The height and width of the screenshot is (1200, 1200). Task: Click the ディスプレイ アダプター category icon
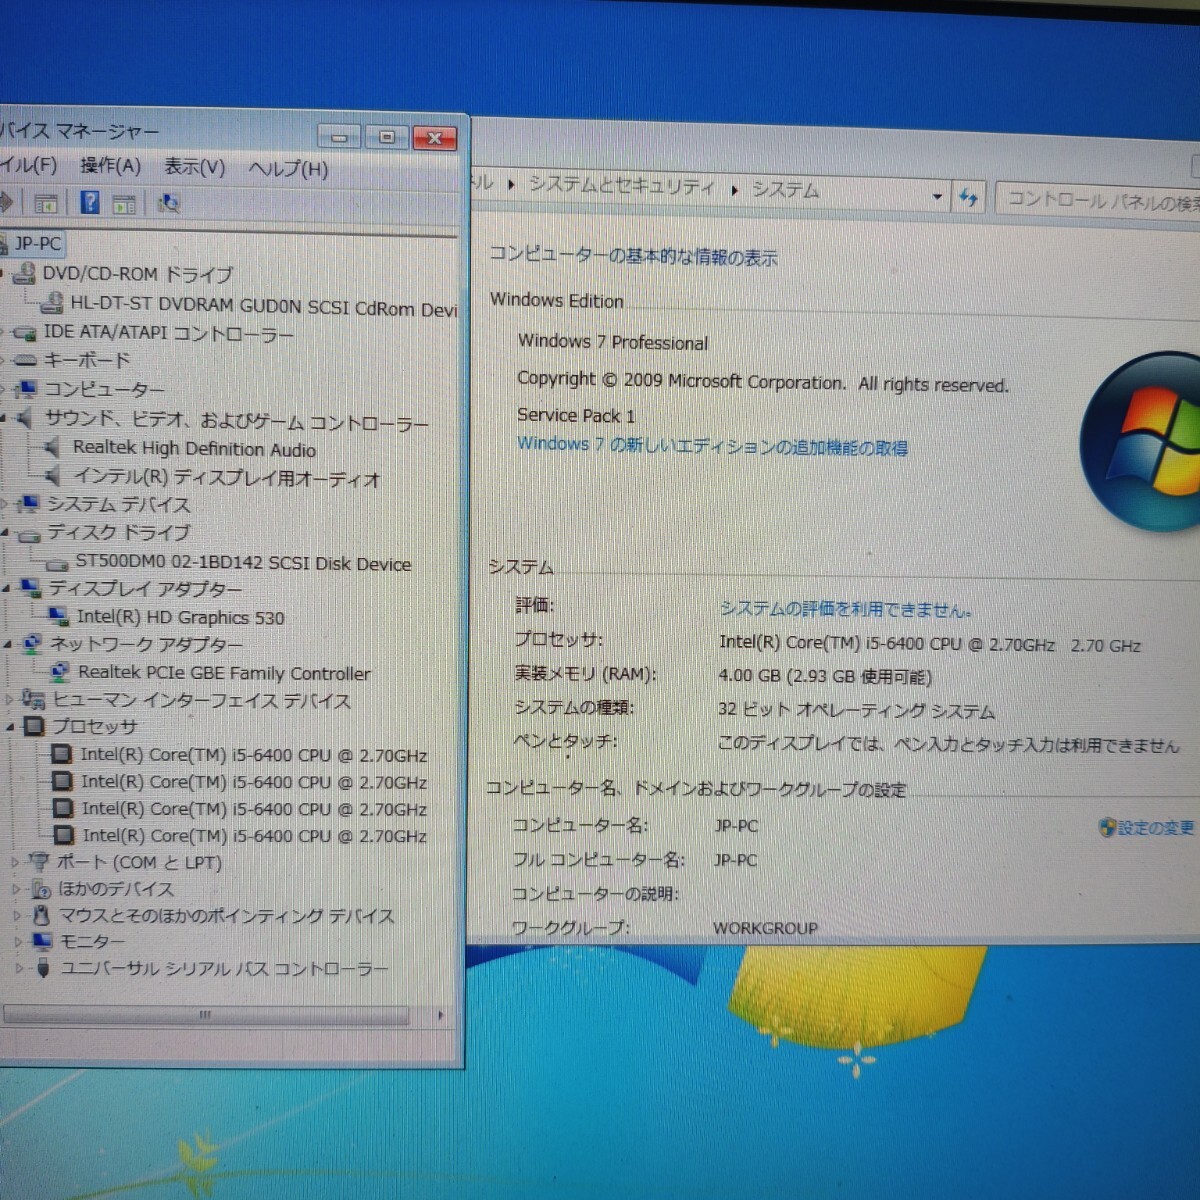click(x=31, y=588)
